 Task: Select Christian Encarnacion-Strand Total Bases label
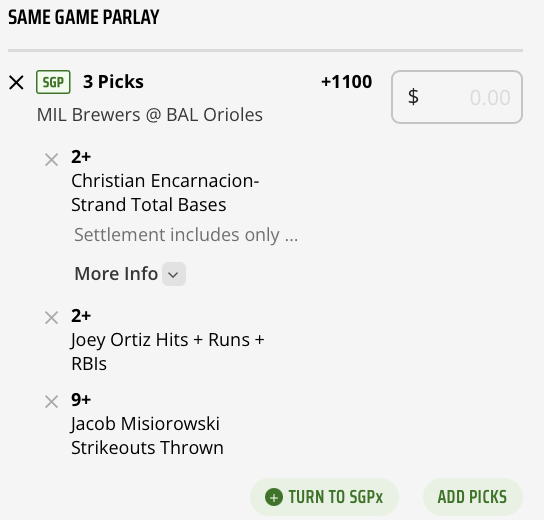[x=165, y=193]
